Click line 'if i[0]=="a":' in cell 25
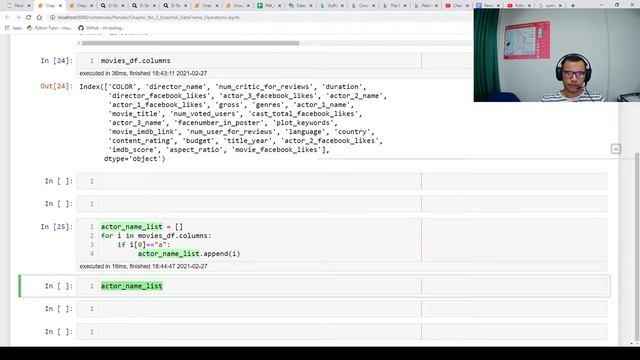The width and height of the screenshot is (640, 360). click(x=144, y=244)
